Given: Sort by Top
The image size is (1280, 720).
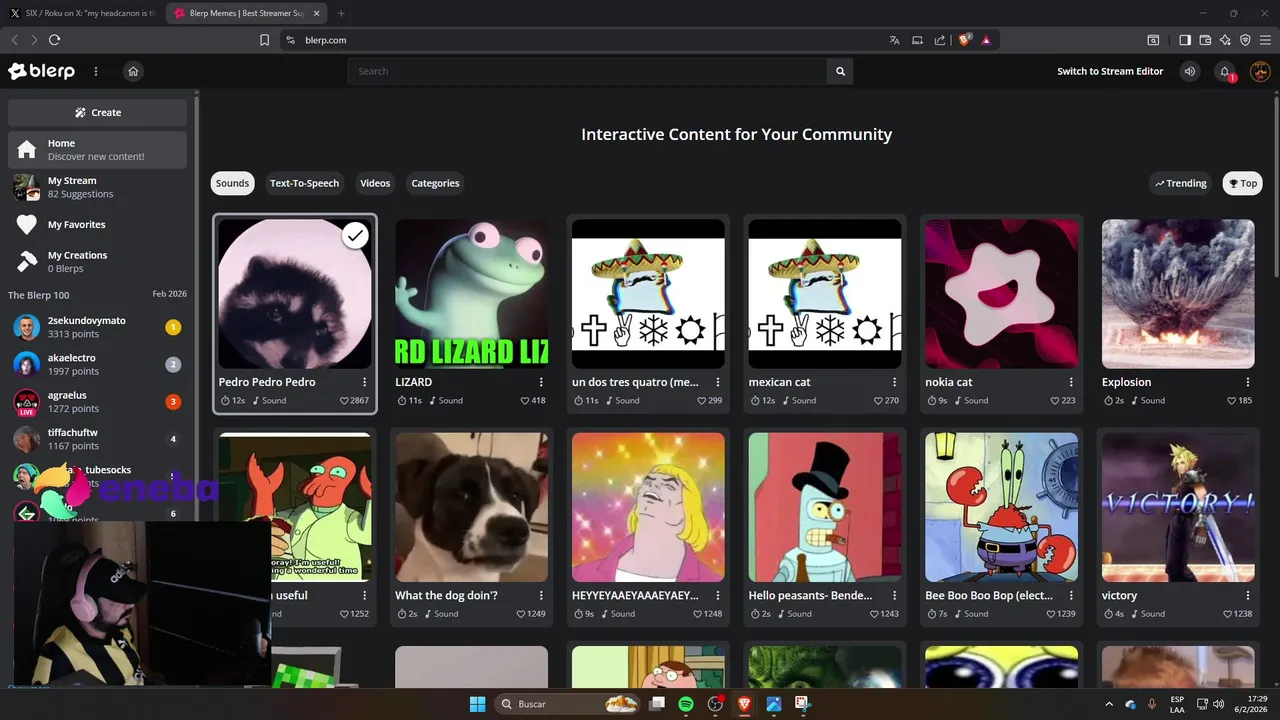Looking at the screenshot, I should (1243, 183).
